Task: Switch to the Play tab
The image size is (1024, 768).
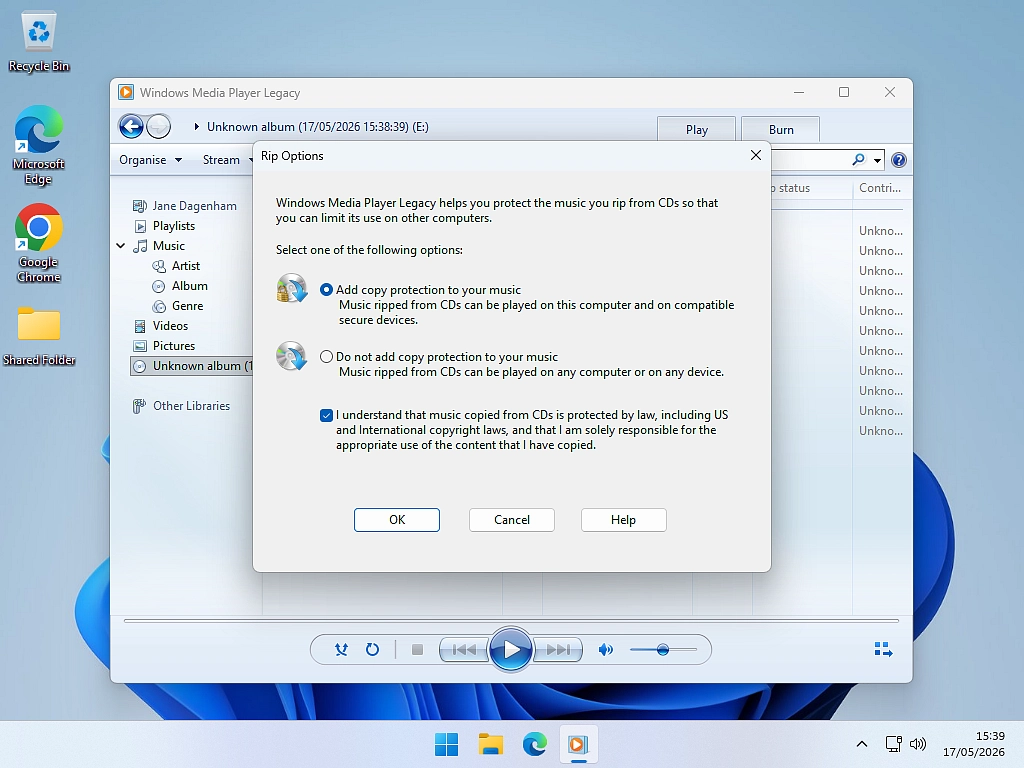Action: coord(697,129)
